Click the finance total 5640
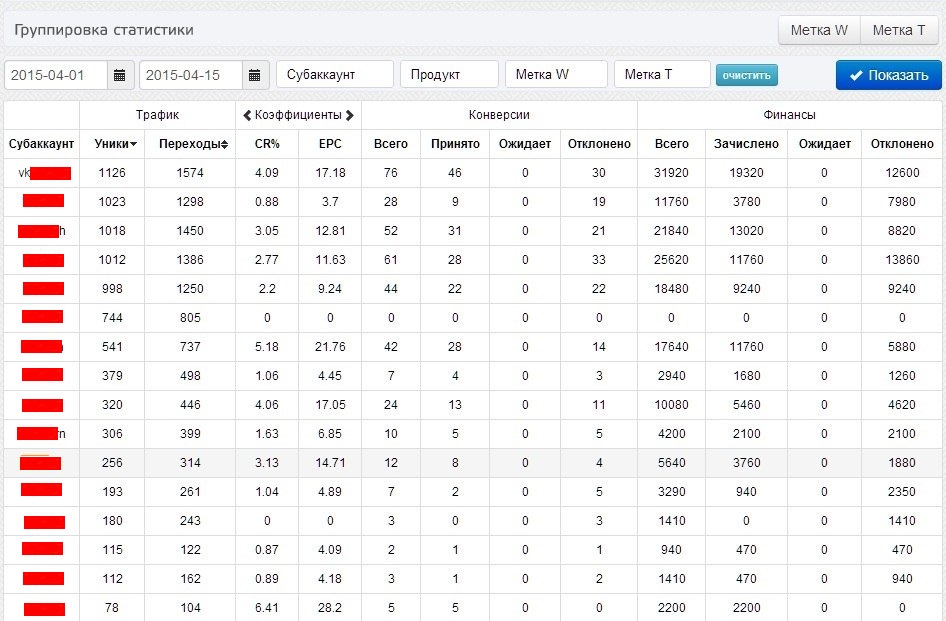Image resolution: width=946 pixels, height=621 pixels. pos(671,463)
